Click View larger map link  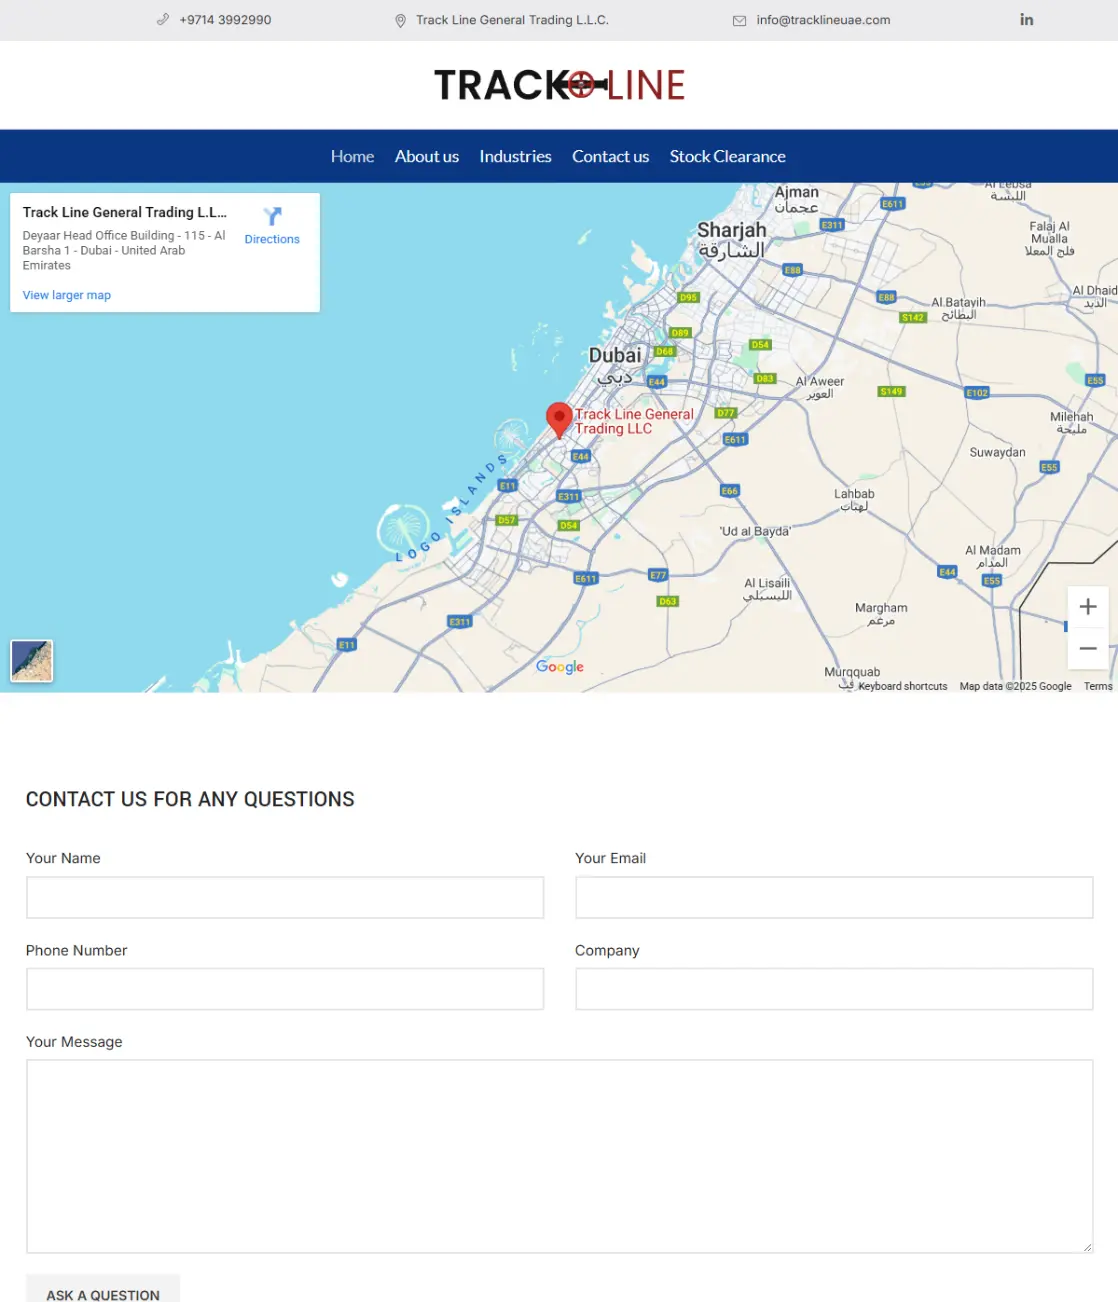tap(67, 295)
